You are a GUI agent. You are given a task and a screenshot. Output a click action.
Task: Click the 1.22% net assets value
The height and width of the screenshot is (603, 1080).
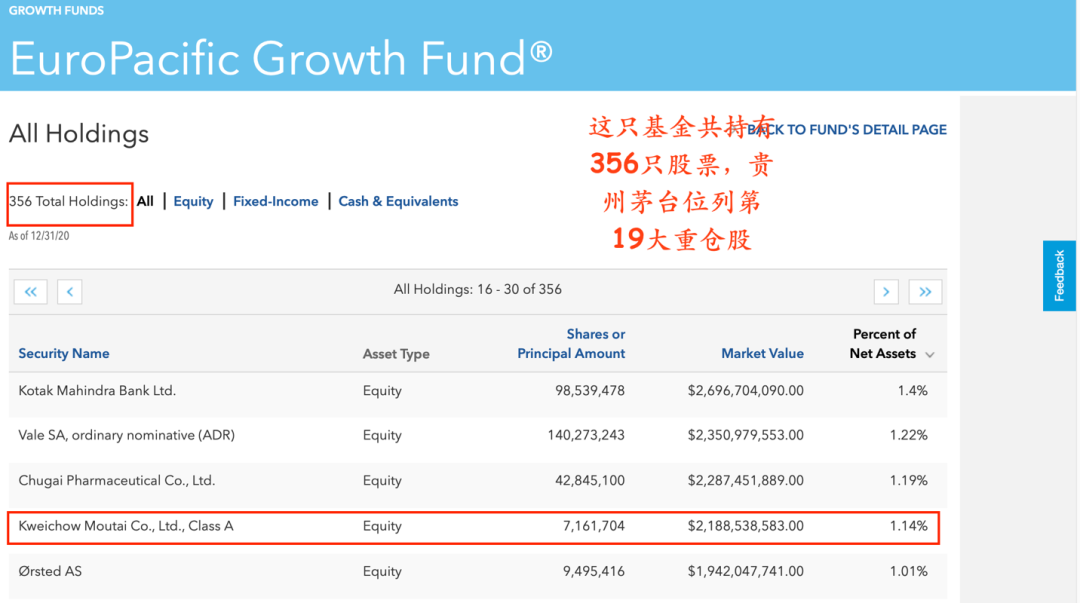coord(908,436)
